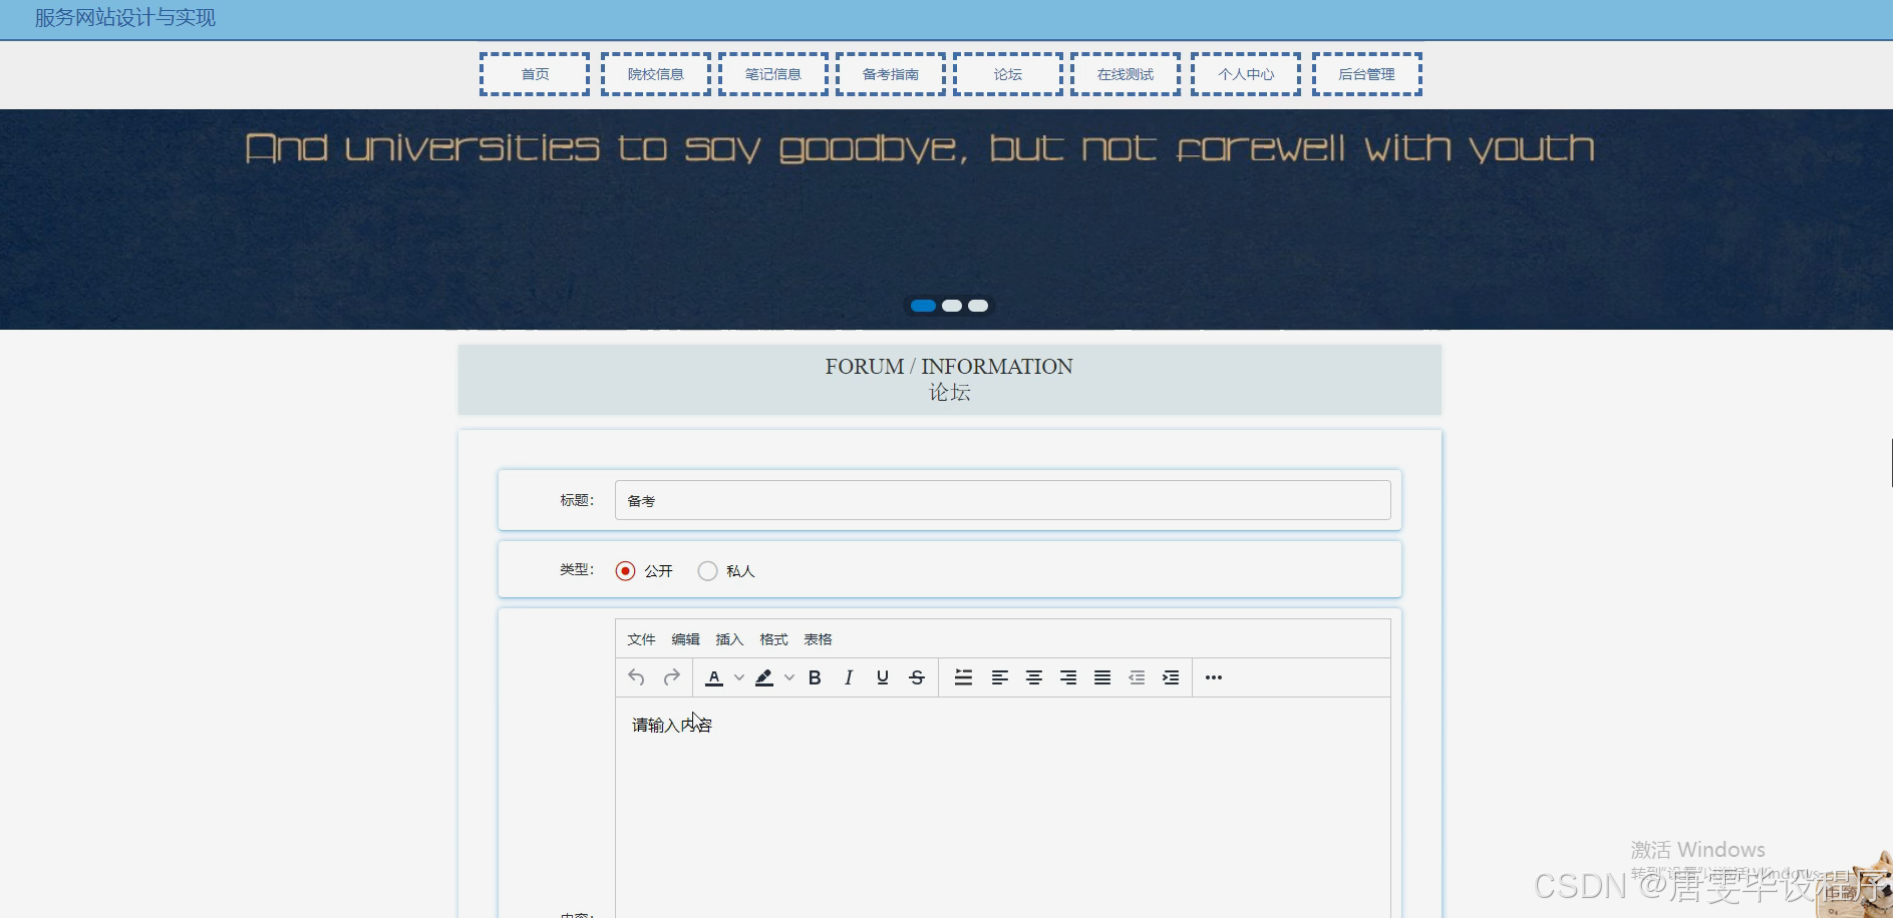The width and height of the screenshot is (1893, 918).
Task: Click into the editor content area
Action: (x=1002, y=807)
